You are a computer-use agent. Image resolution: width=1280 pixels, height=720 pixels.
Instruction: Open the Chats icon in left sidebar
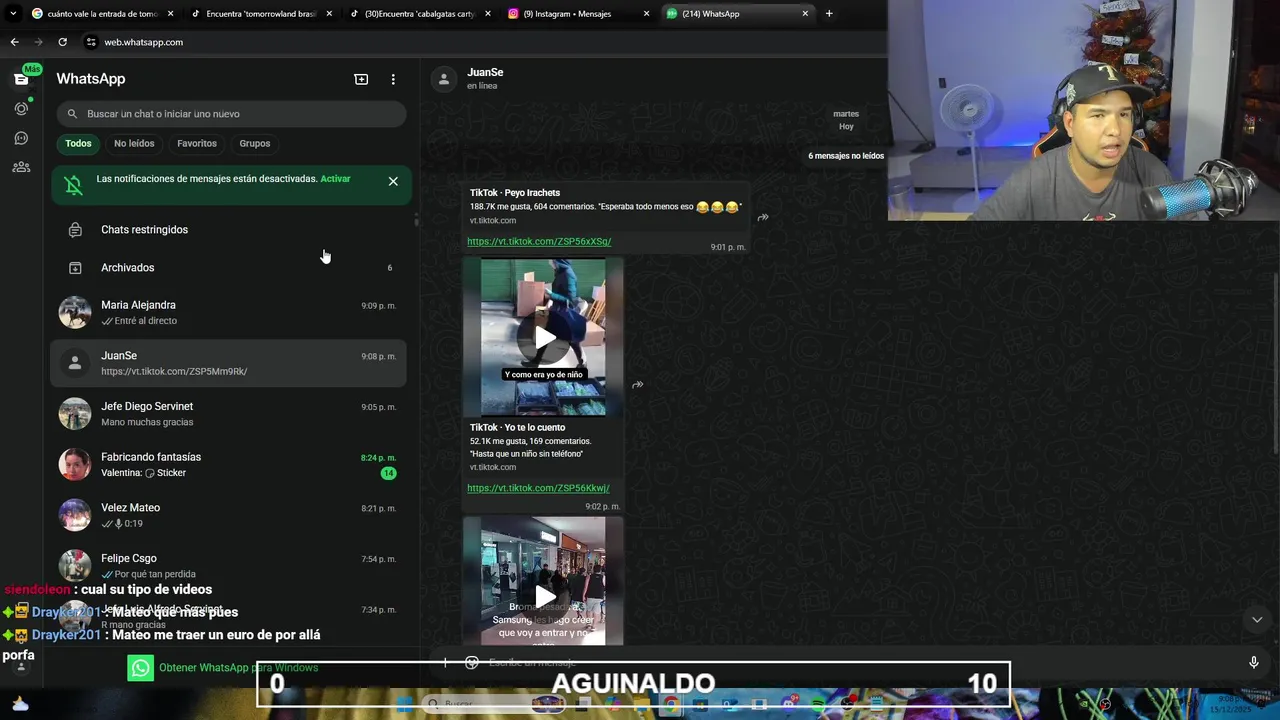click(x=21, y=79)
